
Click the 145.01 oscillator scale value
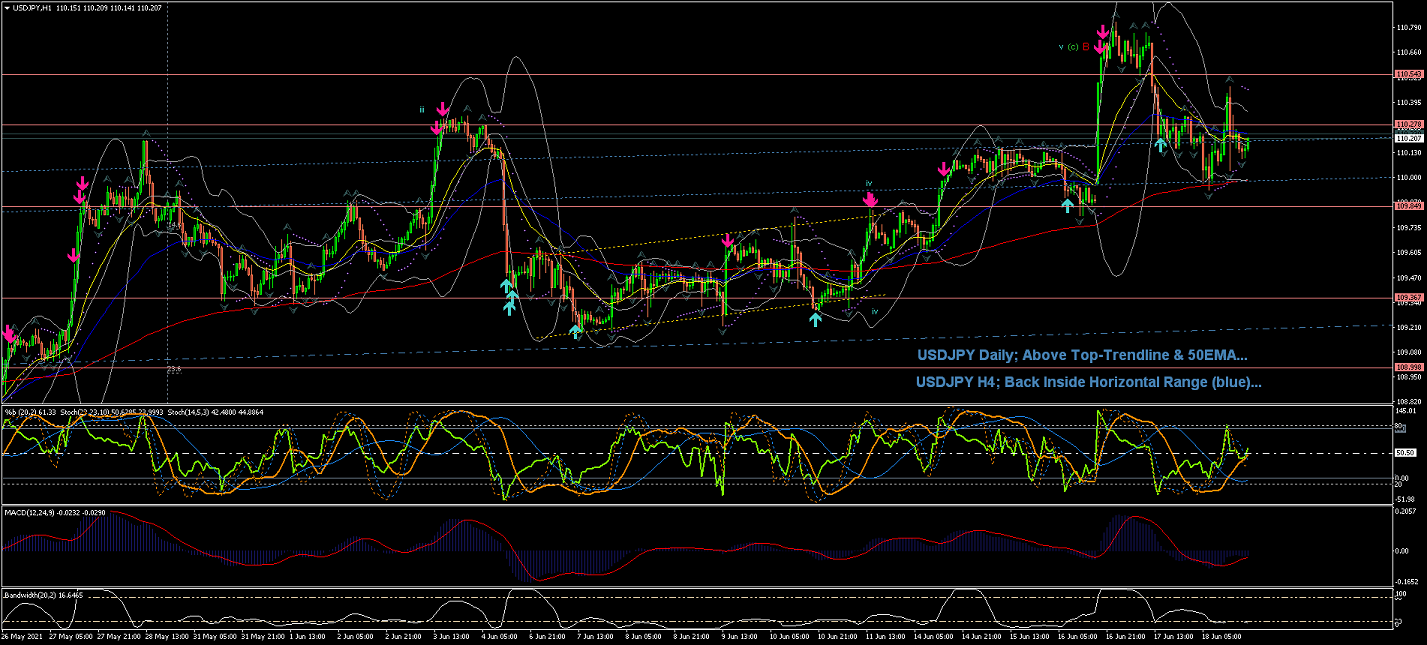pyautogui.click(x=1407, y=411)
